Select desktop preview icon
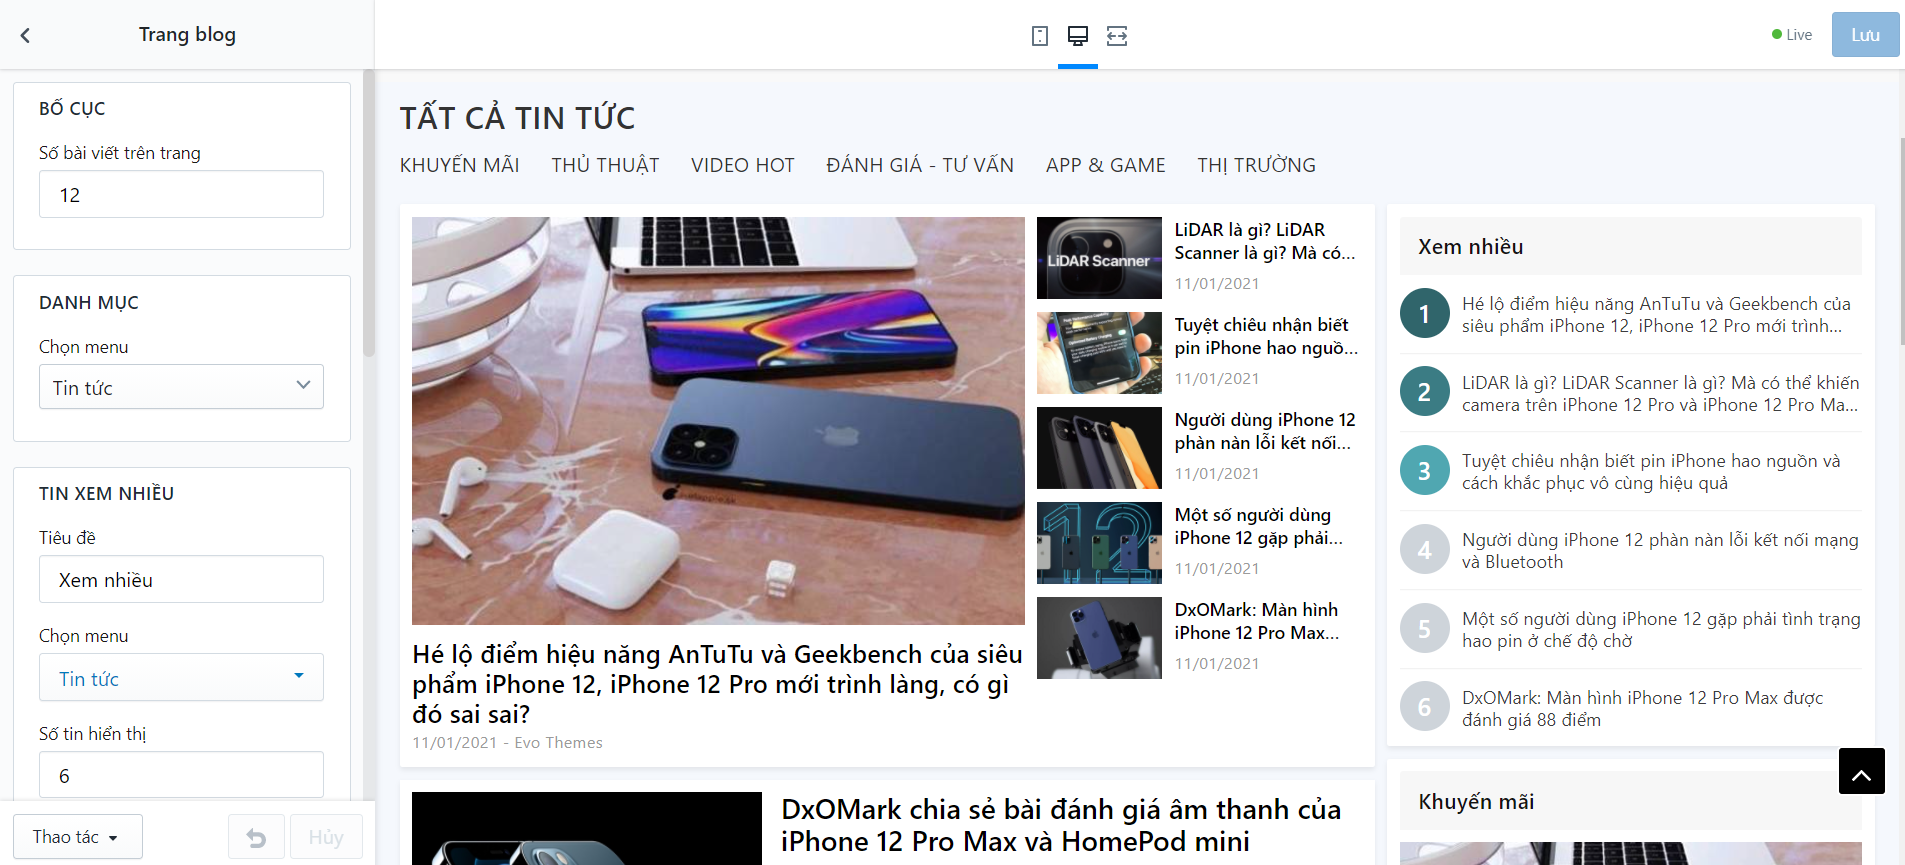The image size is (1905, 865). pos(1078,36)
